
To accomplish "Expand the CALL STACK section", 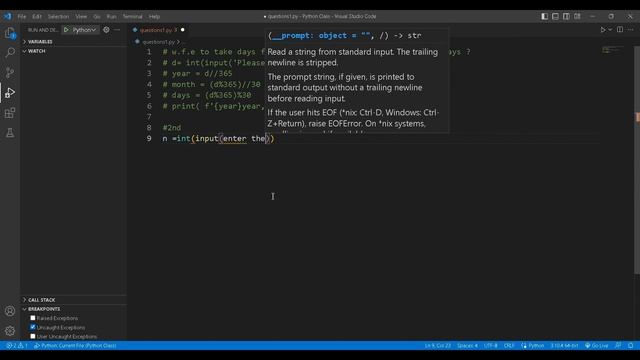I will pyautogui.click(x=73, y=300).
